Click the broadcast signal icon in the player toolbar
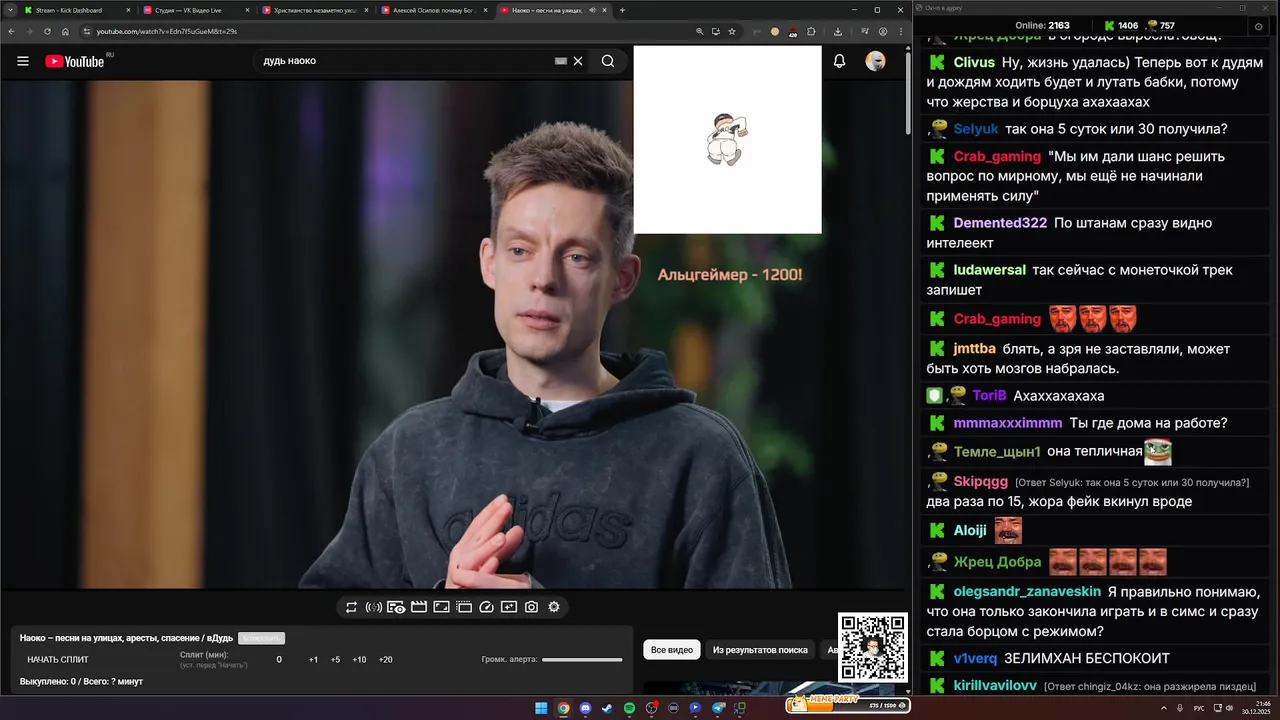Image resolution: width=1280 pixels, height=720 pixels. pos(374,607)
